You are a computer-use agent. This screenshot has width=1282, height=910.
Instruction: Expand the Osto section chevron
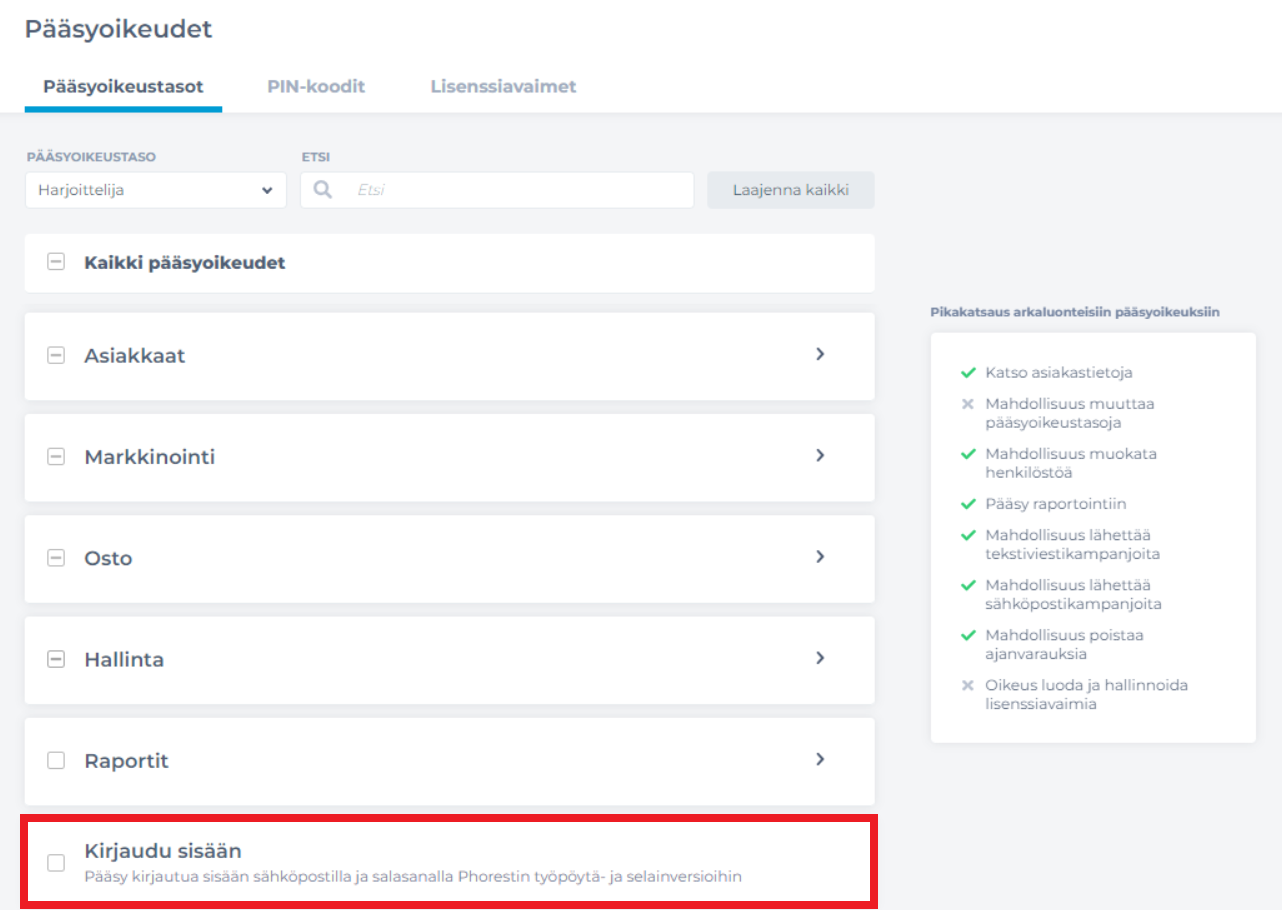pos(820,557)
